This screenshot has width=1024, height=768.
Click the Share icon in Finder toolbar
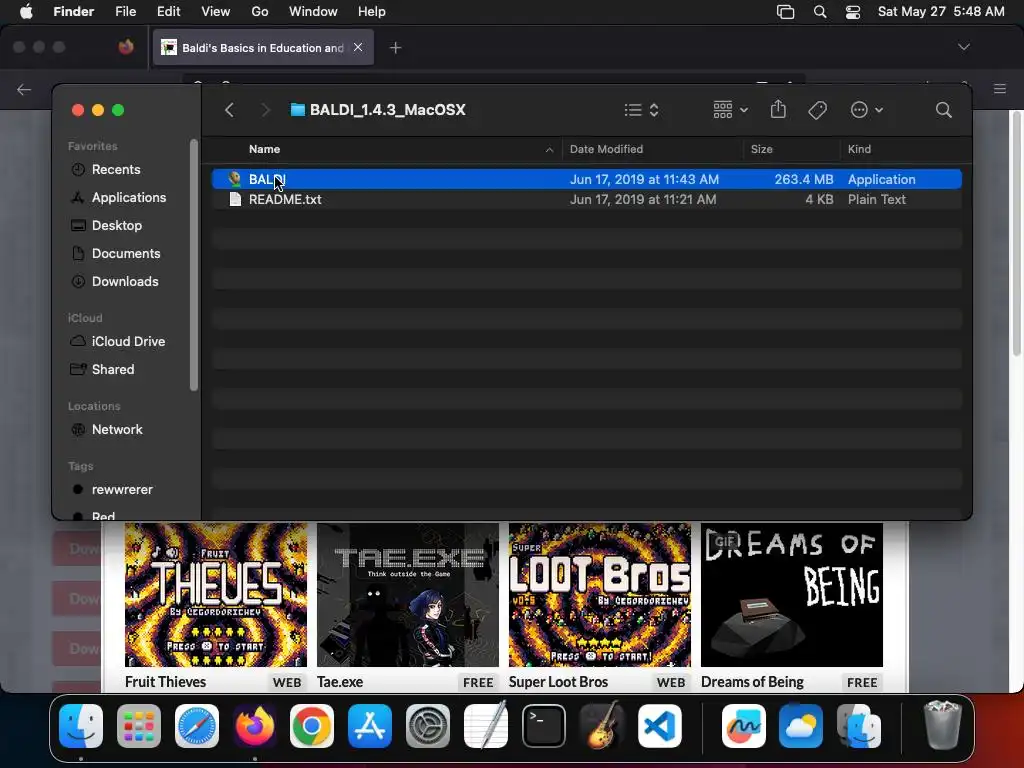click(778, 109)
